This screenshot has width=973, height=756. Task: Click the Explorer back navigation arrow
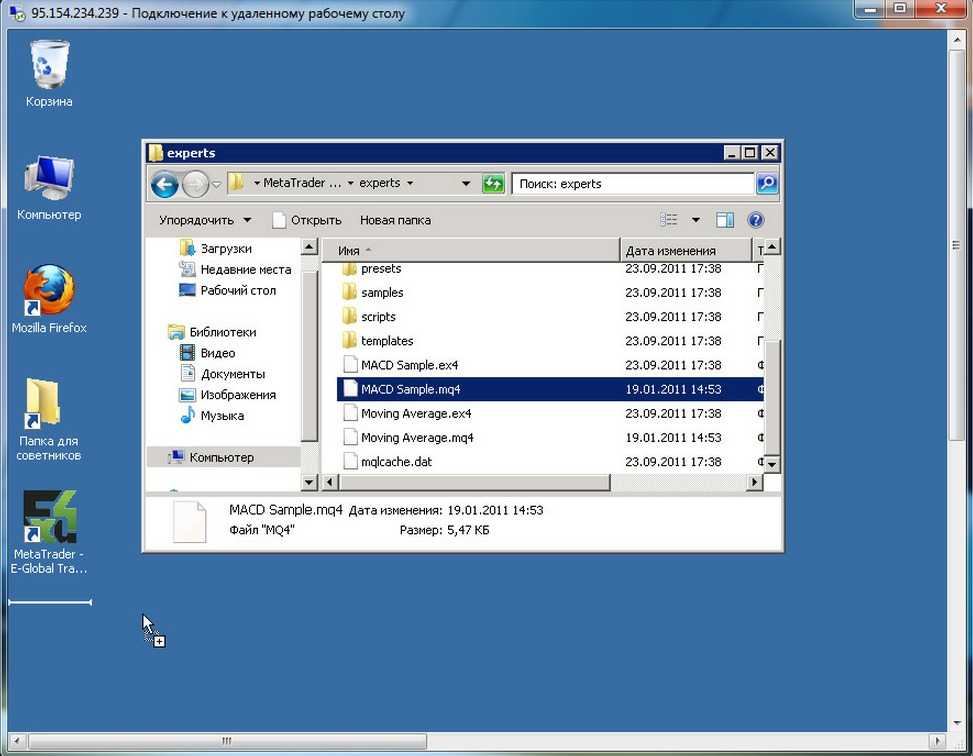click(165, 184)
